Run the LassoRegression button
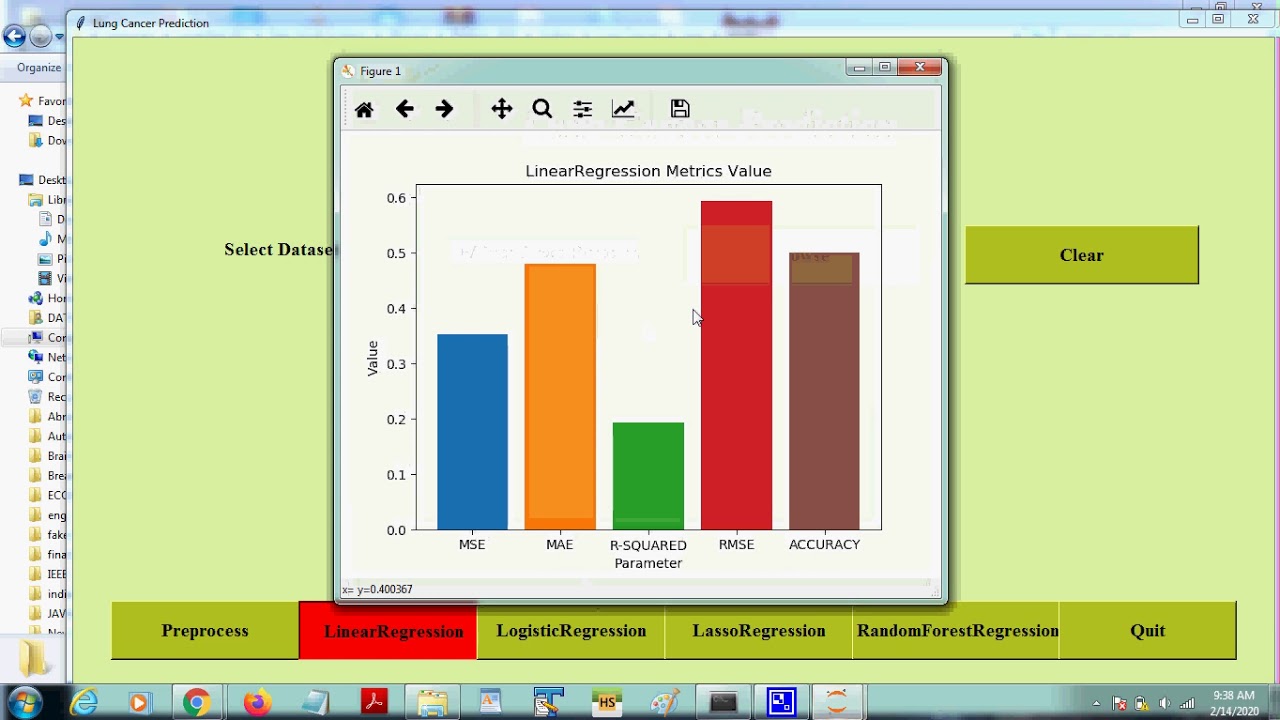 (x=759, y=630)
